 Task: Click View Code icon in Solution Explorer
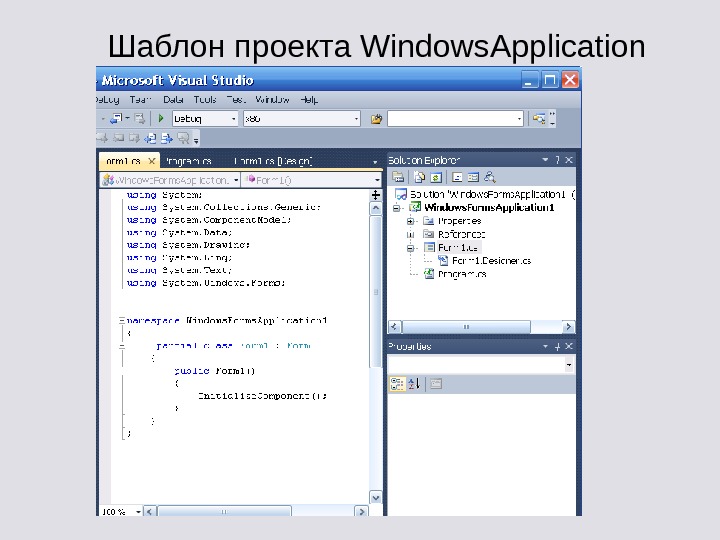(x=457, y=177)
